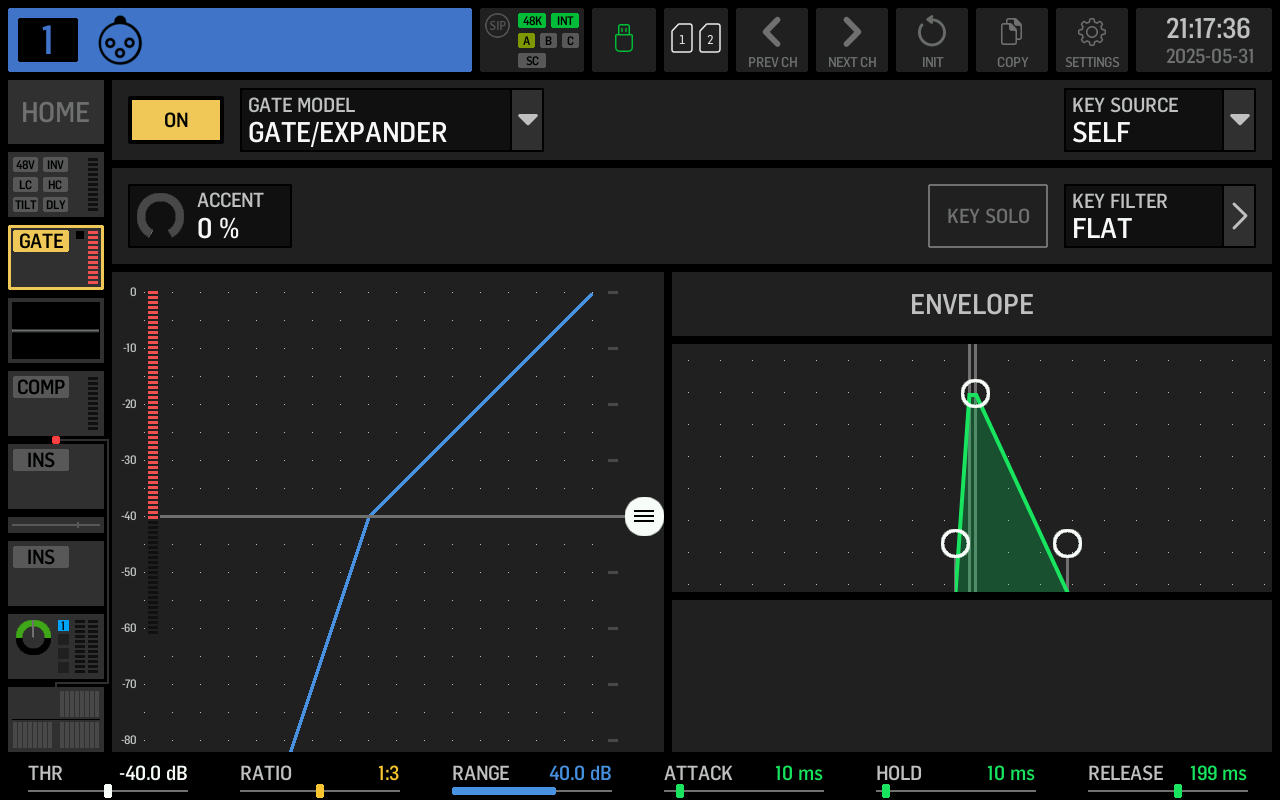Open the channel EQ block with 48V controls

[x=55, y=184]
